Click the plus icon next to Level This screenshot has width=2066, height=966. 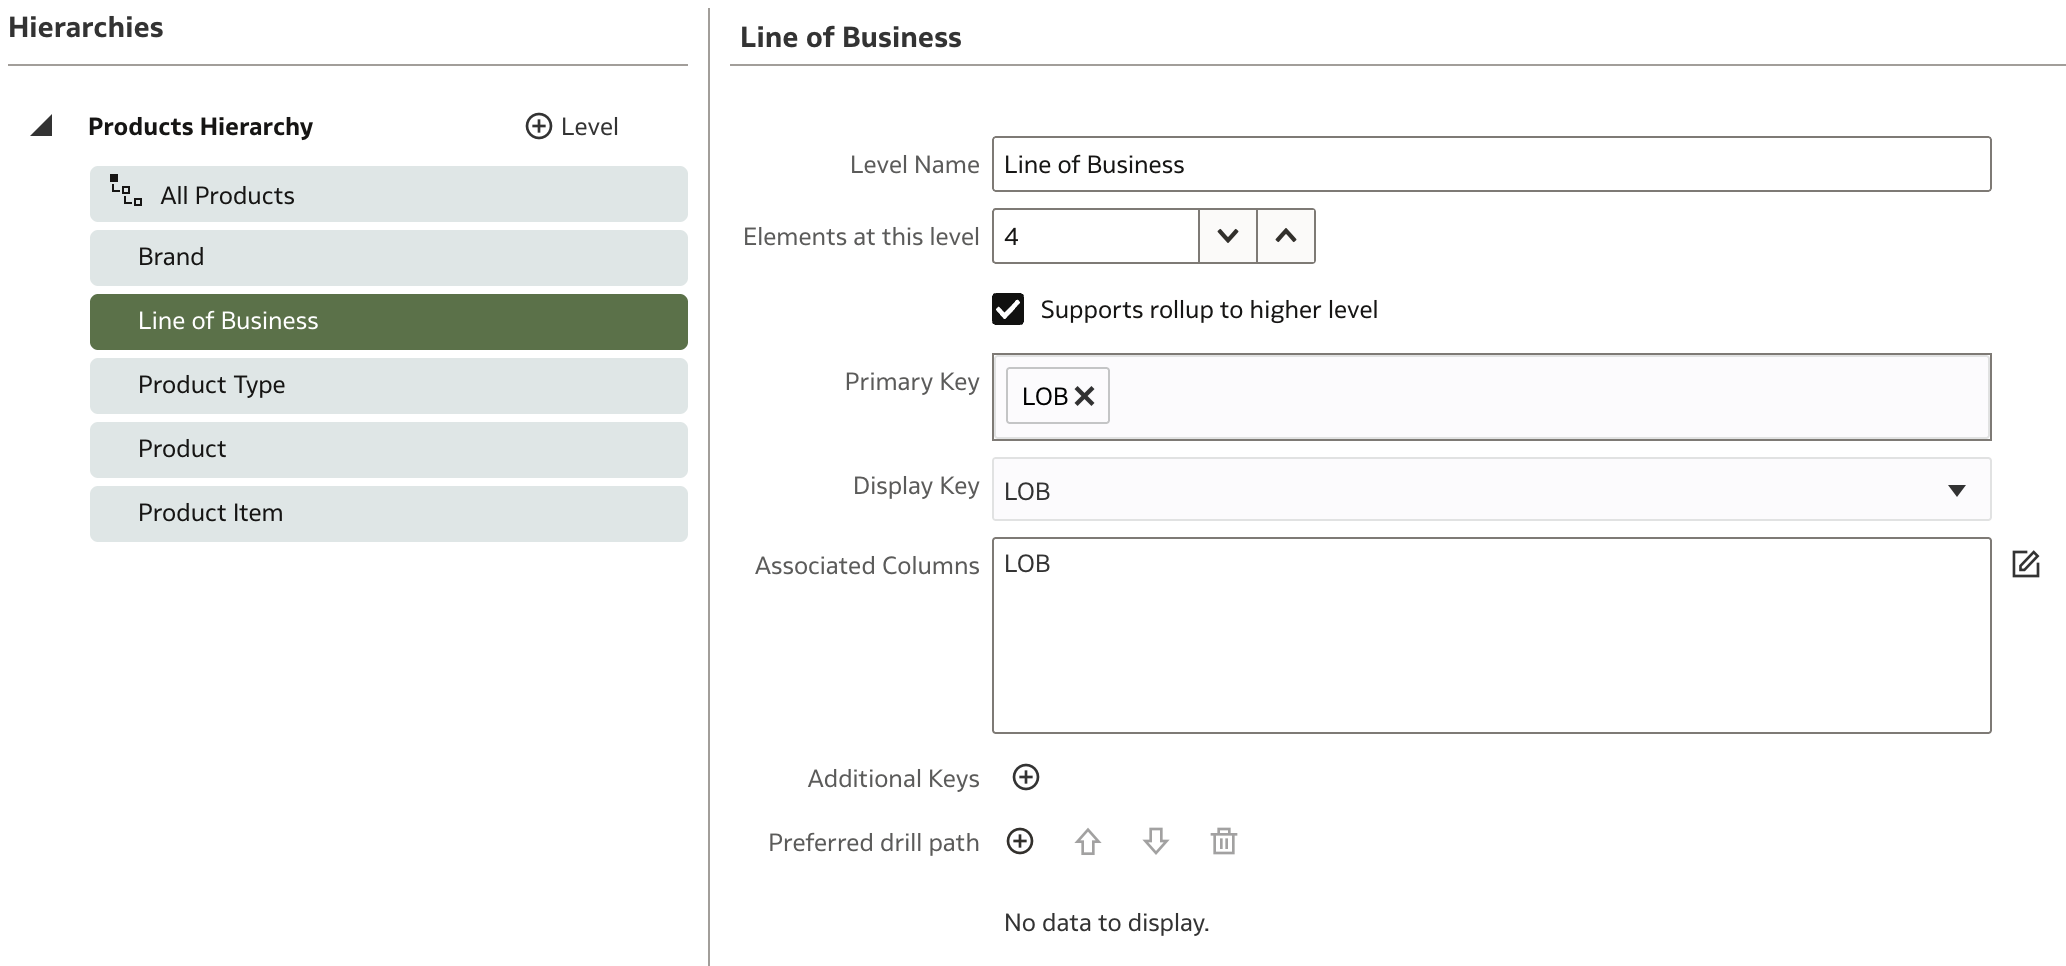pos(539,126)
